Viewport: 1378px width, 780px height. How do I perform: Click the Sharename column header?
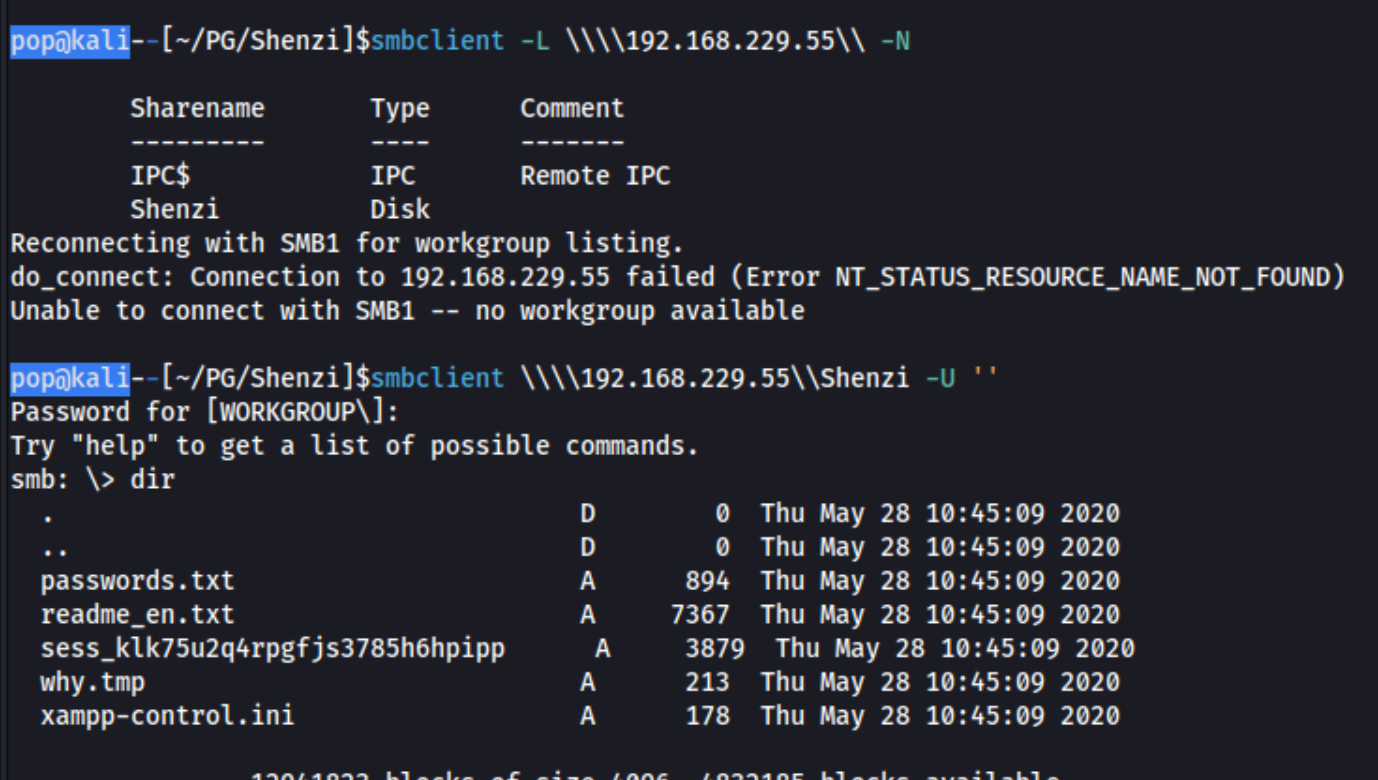click(x=197, y=108)
